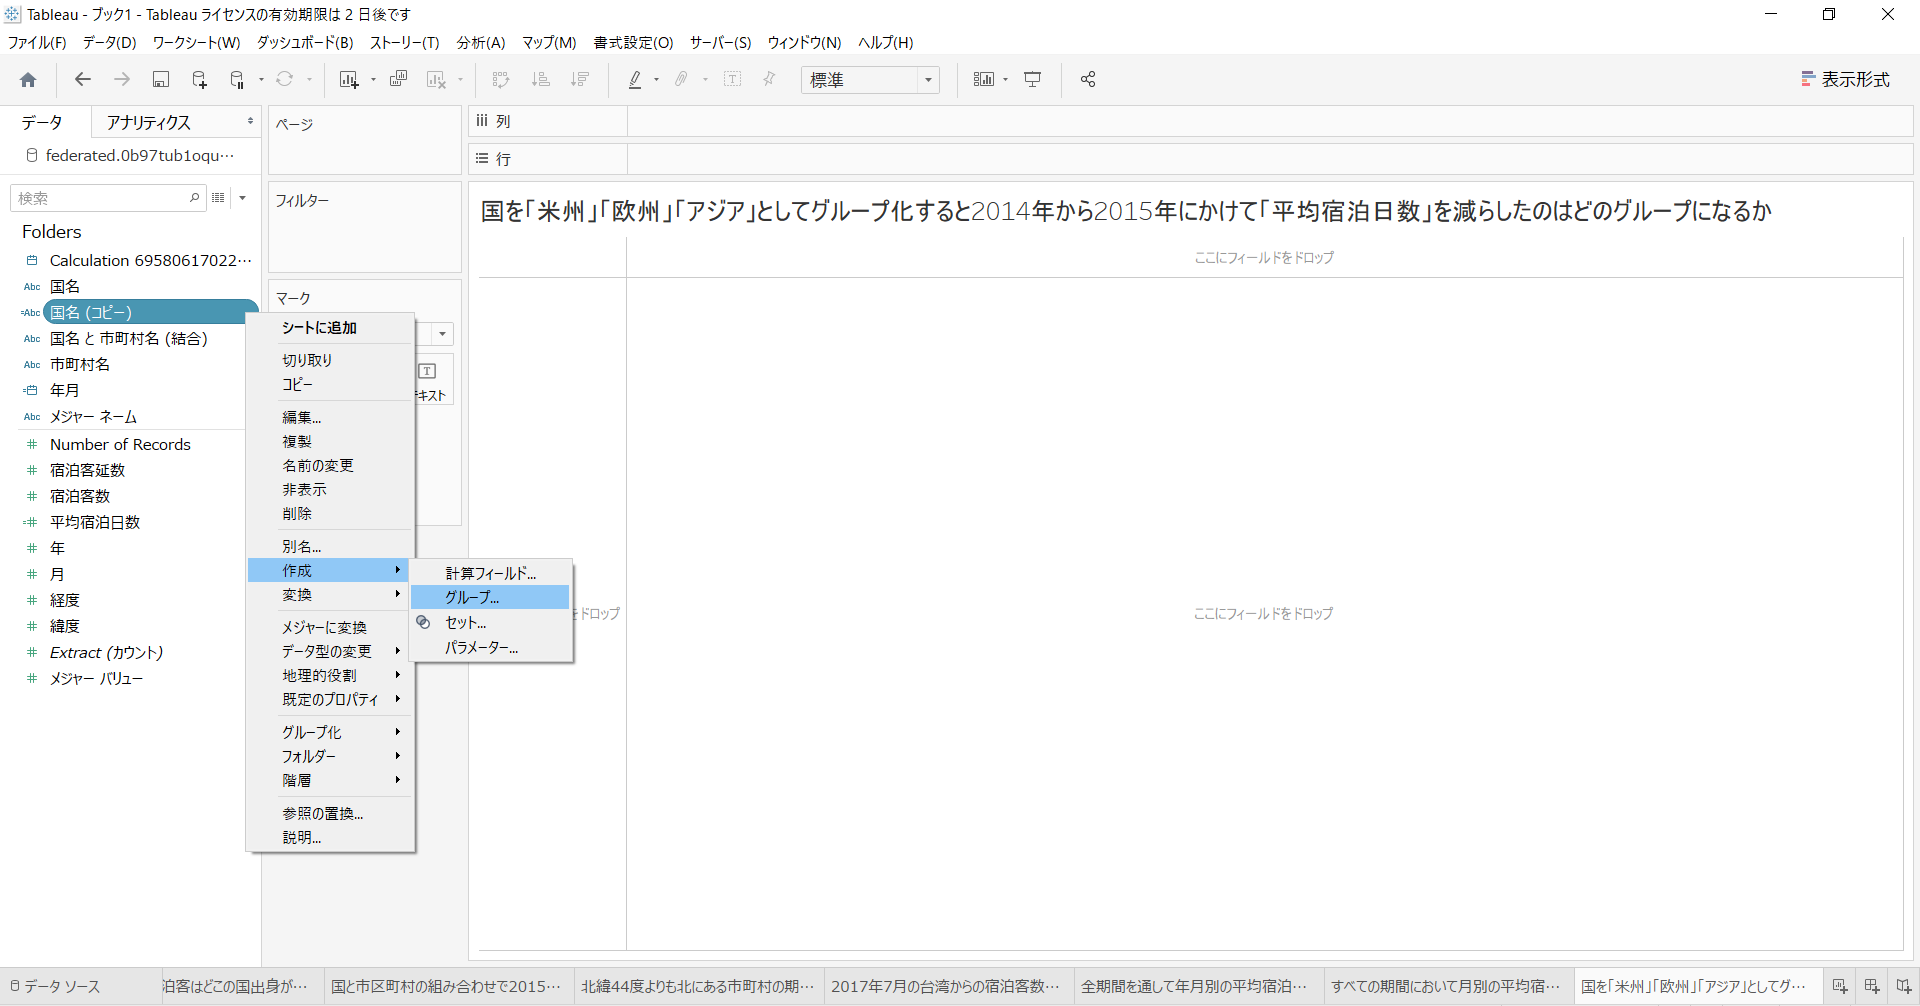Open the 分析(A) menu
The image size is (1920, 1006).
coord(481,43)
